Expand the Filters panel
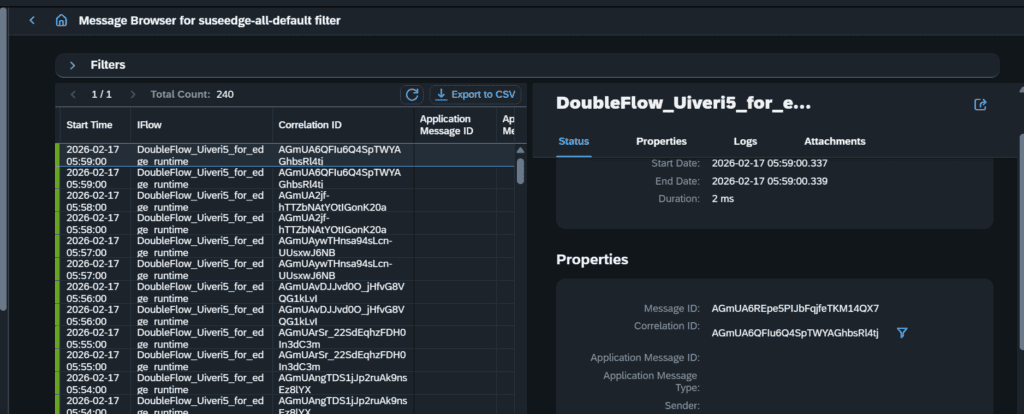 tap(73, 65)
